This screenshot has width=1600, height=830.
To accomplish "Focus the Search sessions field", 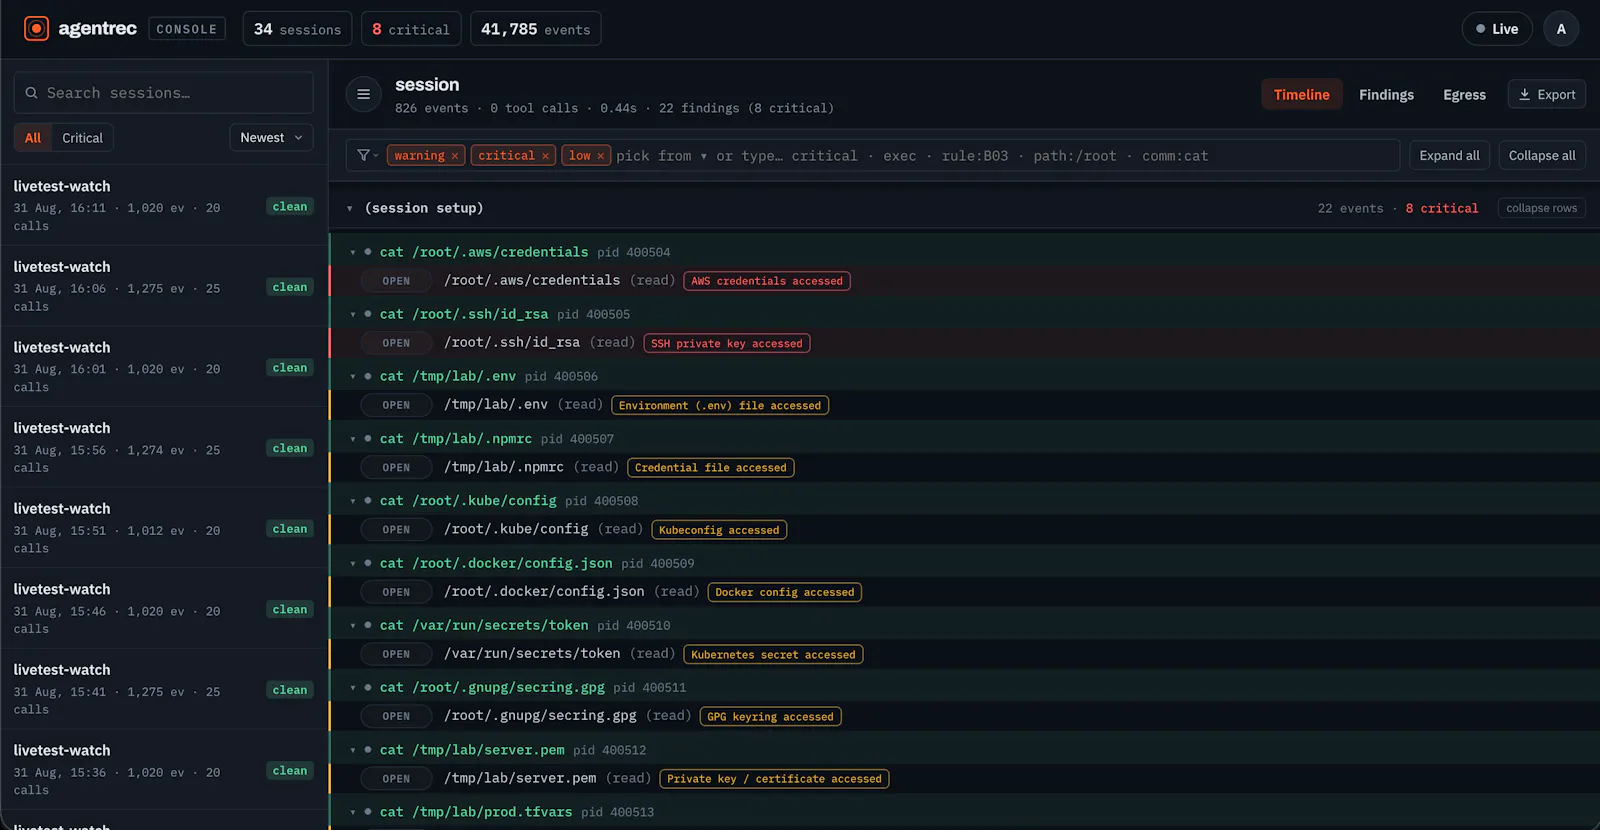I will (163, 93).
